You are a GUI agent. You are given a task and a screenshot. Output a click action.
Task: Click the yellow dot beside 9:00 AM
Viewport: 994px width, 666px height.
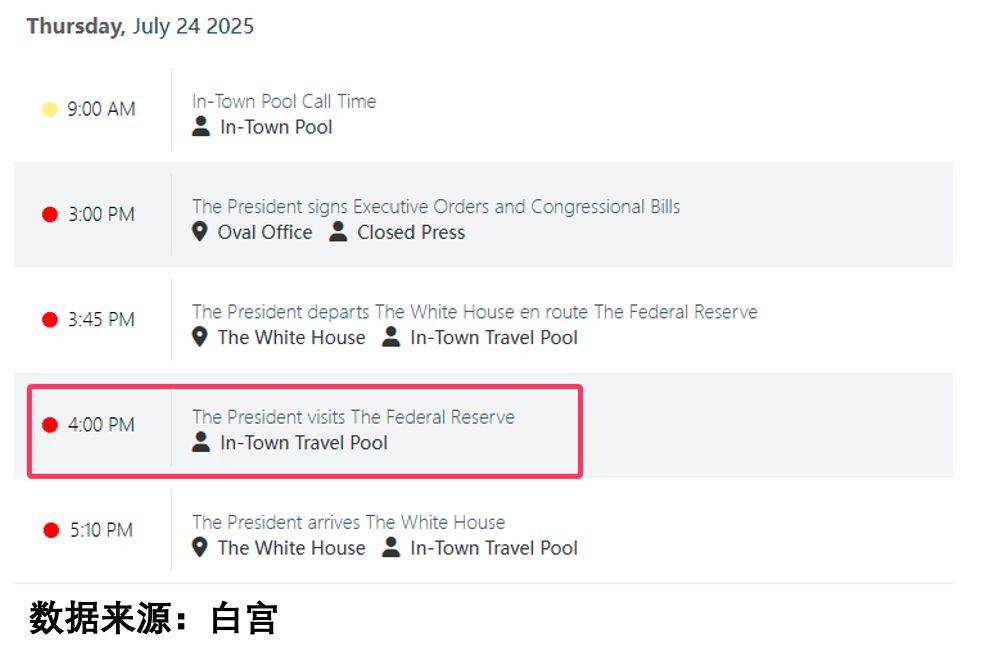[49, 109]
